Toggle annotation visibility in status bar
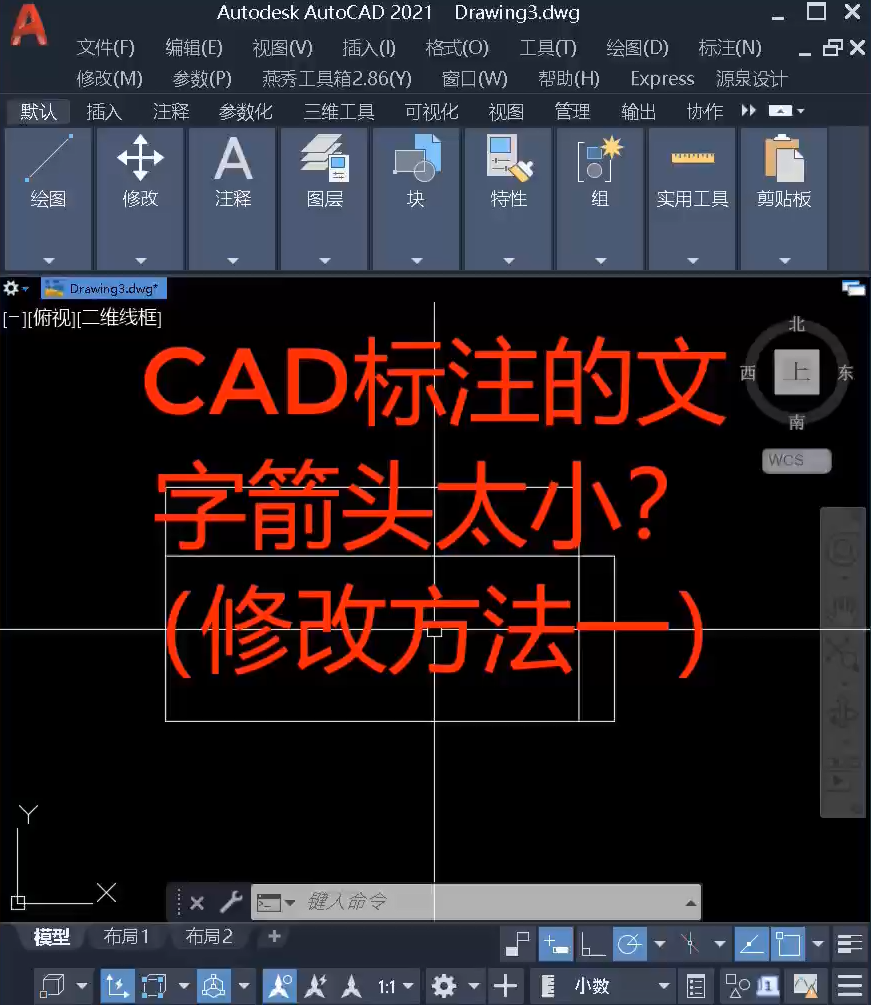 click(280, 986)
